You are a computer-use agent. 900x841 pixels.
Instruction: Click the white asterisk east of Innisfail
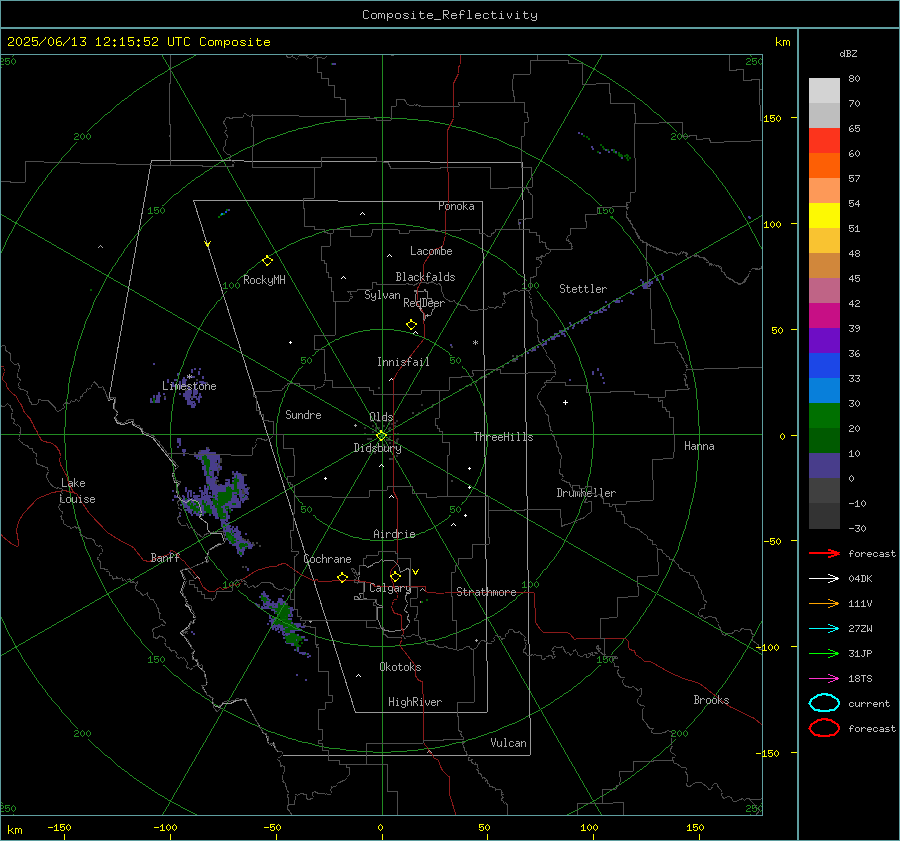tap(475, 343)
